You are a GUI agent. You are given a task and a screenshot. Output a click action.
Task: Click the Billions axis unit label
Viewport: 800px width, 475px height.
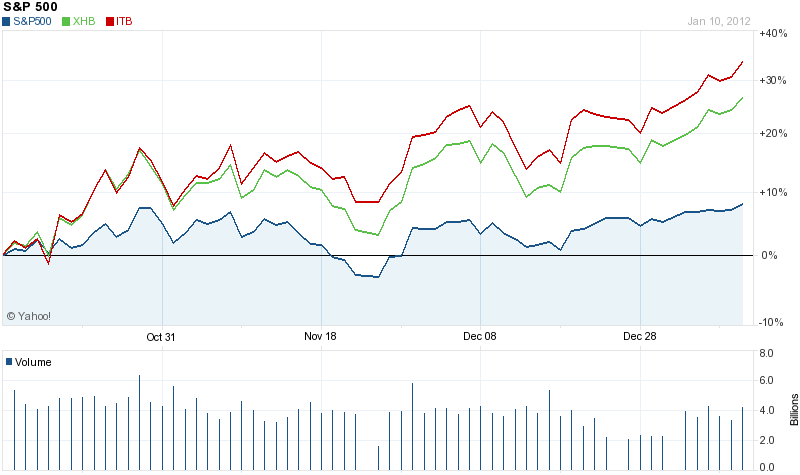point(794,410)
